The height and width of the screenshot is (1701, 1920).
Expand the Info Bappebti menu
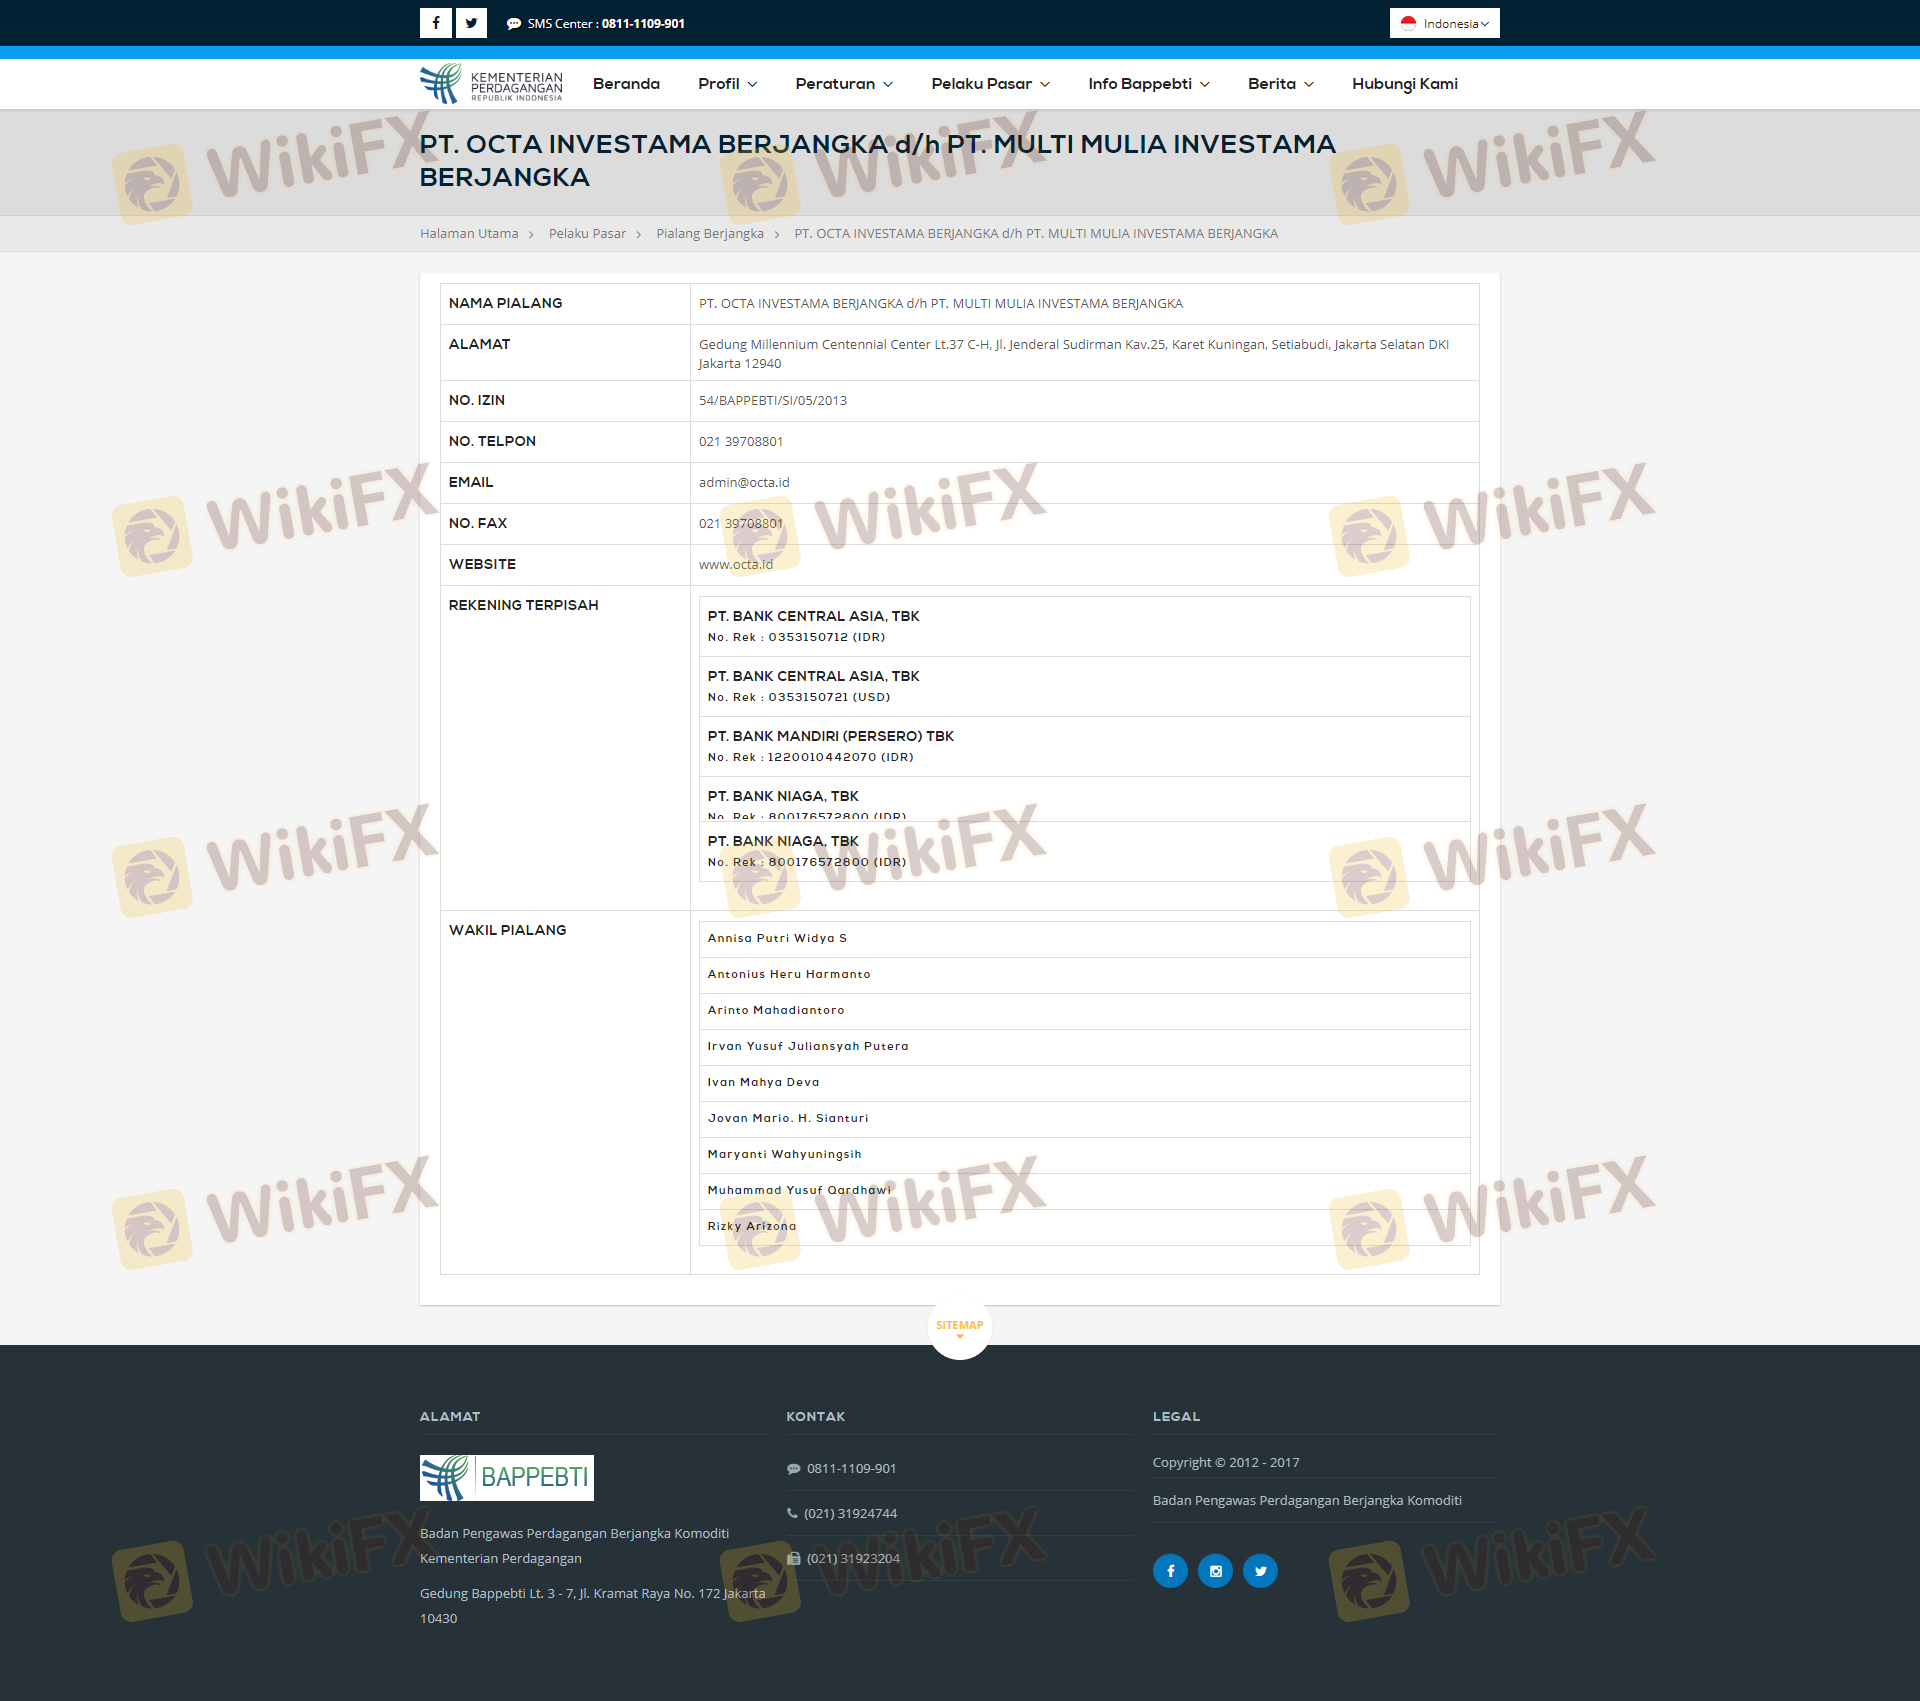[x=1148, y=84]
